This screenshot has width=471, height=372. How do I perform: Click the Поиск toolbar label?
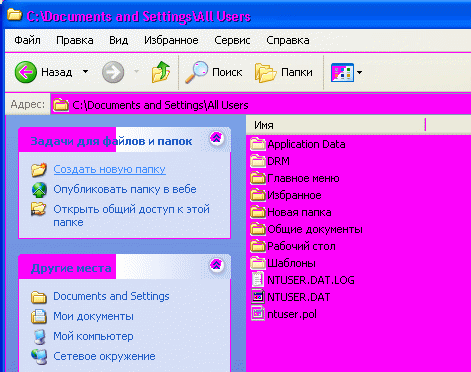coord(227,72)
